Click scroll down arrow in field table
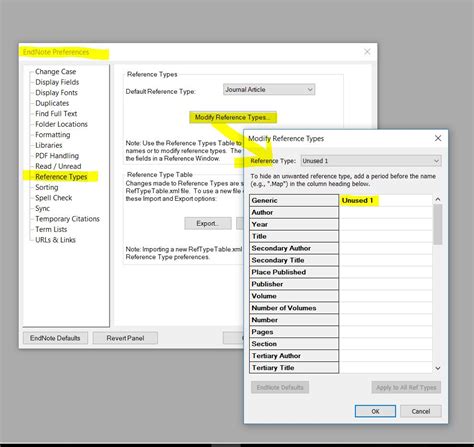The height and width of the screenshot is (447, 474). (438, 368)
